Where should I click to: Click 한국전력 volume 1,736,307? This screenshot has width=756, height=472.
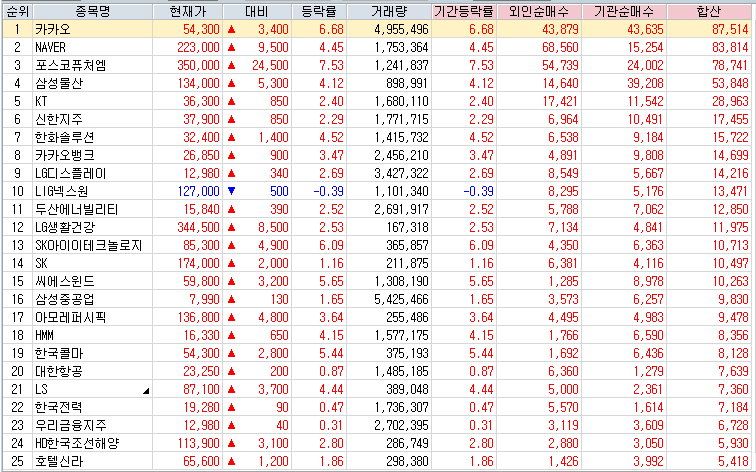[x=401, y=407]
